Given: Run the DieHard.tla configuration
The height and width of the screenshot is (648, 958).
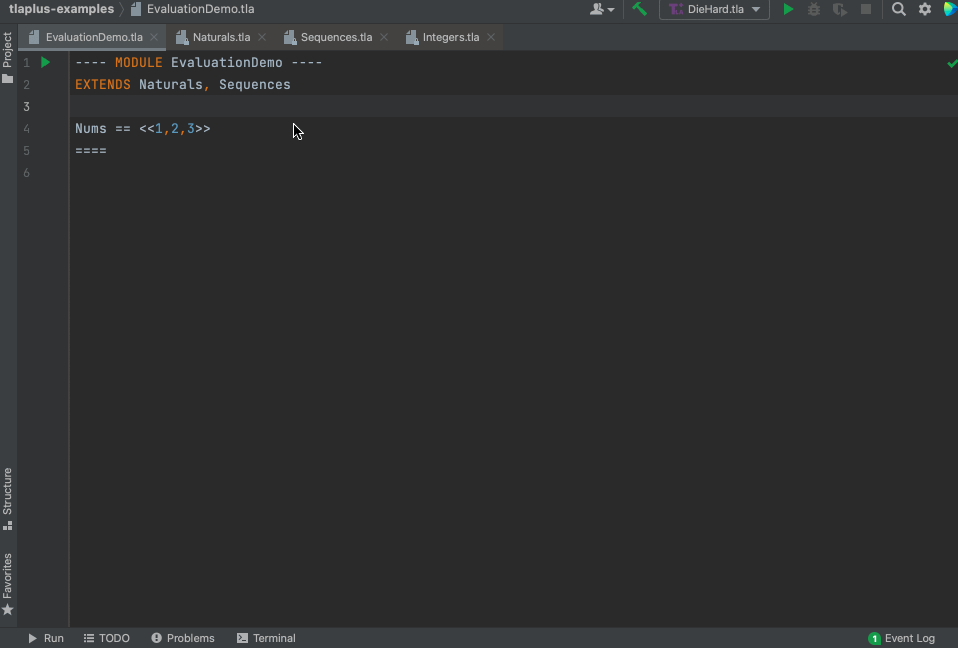Looking at the screenshot, I should click(x=788, y=9).
